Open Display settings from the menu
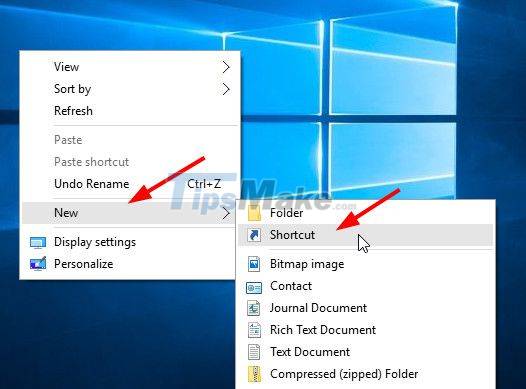Viewport: 526px width, 389px height. pos(130,242)
